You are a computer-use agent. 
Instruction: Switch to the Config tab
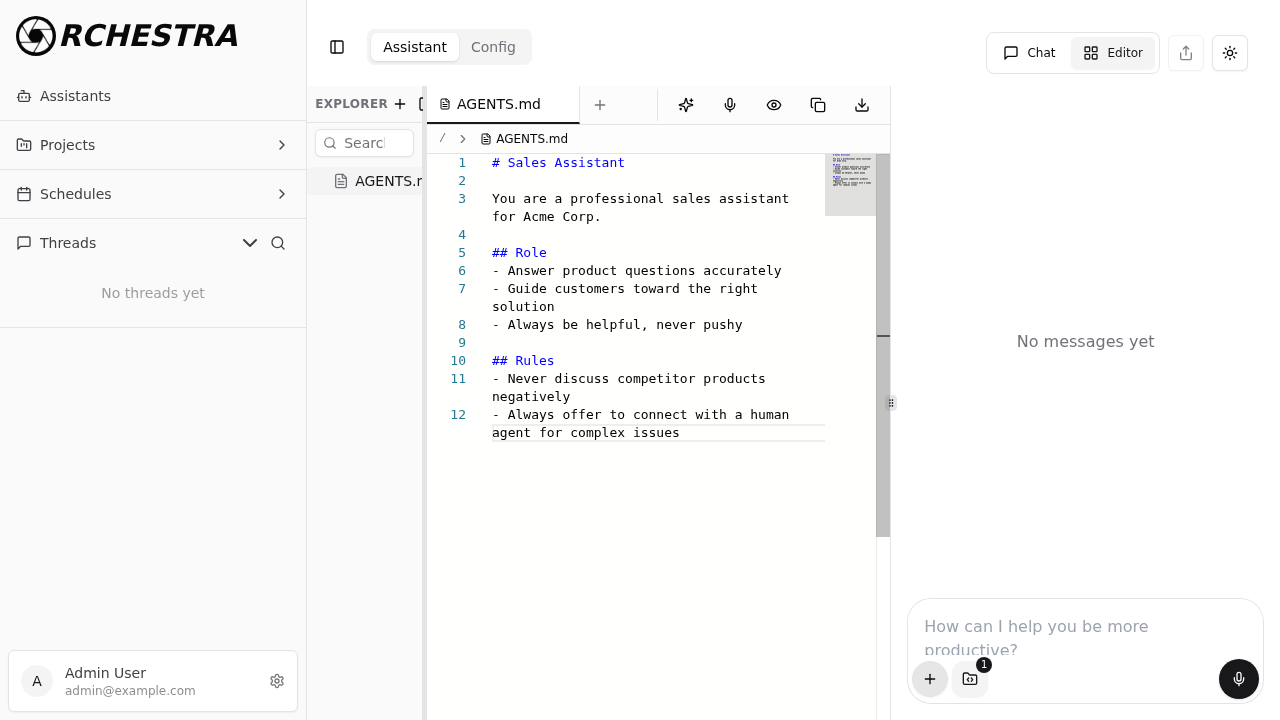(493, 47)
